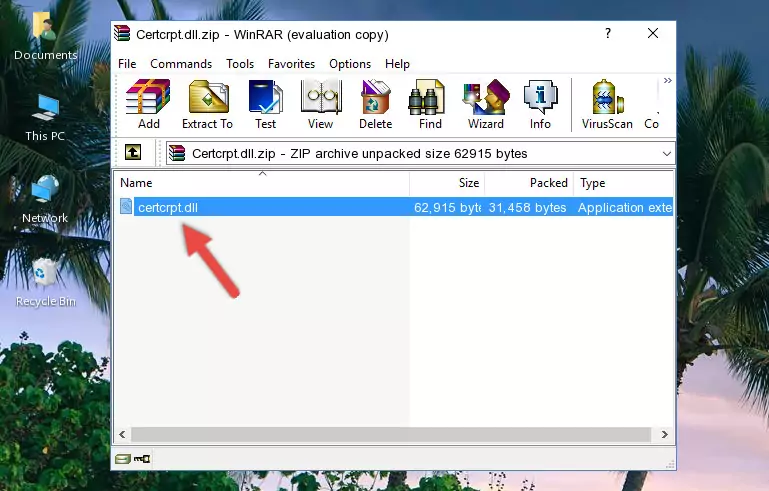This screenshot has width=769, height=491.
Task: Sort files by the Packed column
Action: click(529, 183)
